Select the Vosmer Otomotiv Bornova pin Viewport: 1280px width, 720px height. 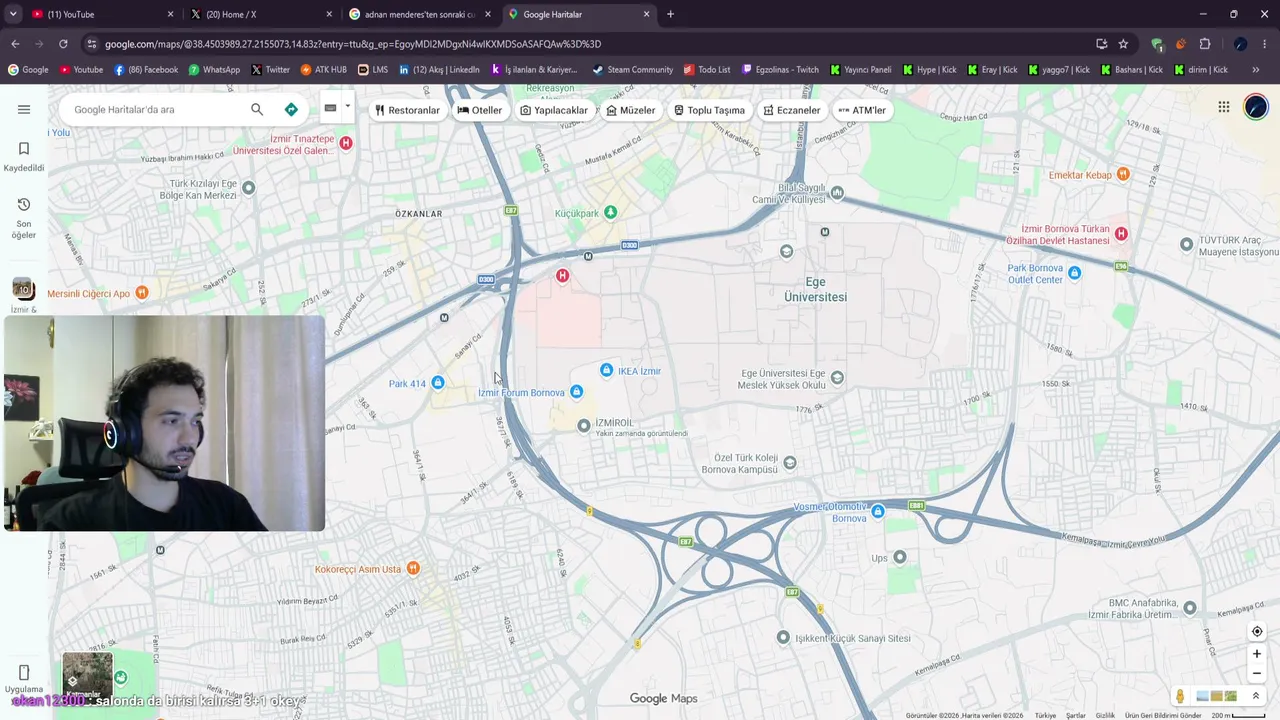click(877, 512)
